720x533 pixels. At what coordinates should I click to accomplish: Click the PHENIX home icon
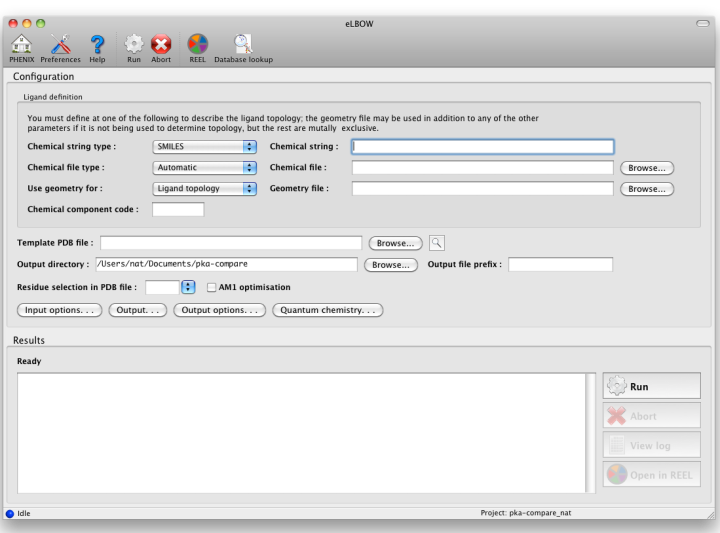click(x=21, y=43)
